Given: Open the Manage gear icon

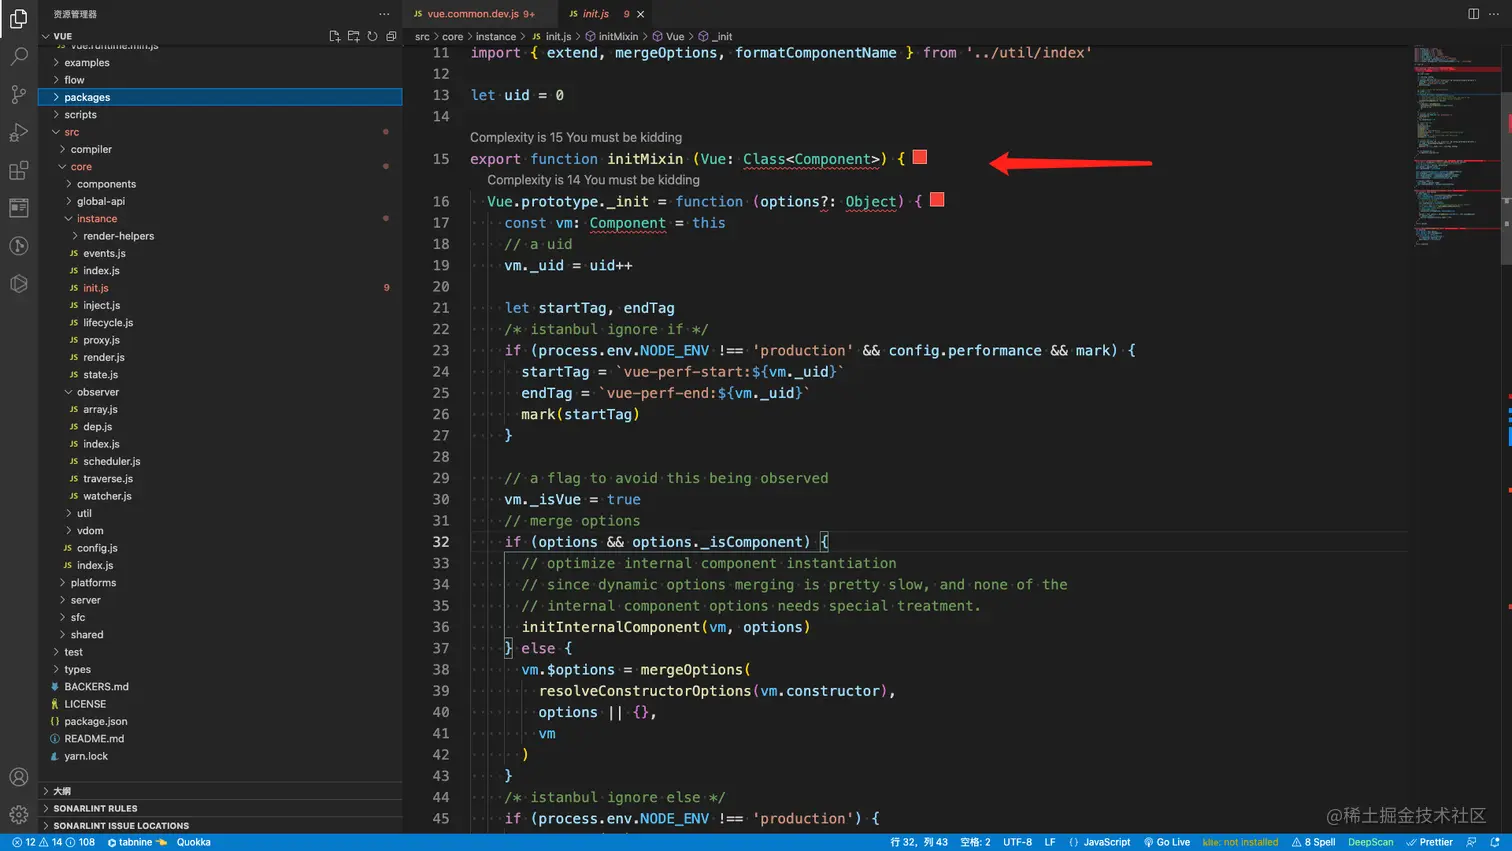Looking at the screenshot, I should (18, 814).
